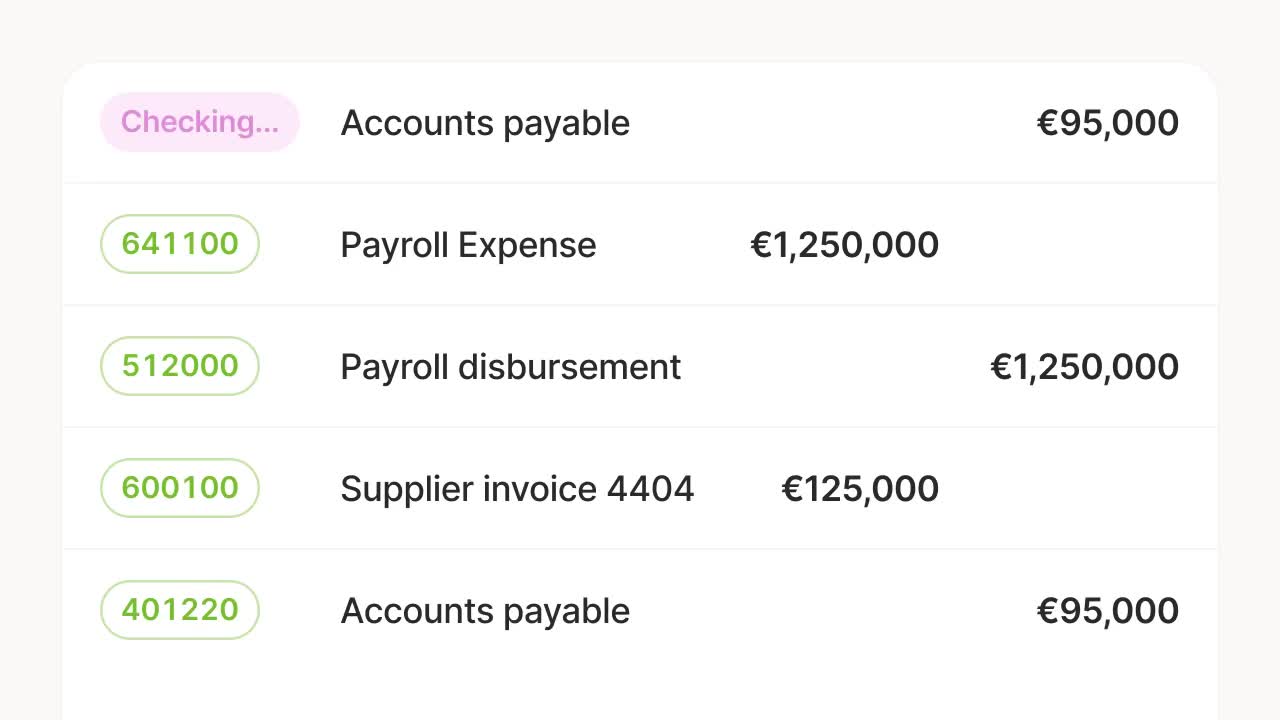Select €95,000 amount in the 401220 row

click(1108, 611)
